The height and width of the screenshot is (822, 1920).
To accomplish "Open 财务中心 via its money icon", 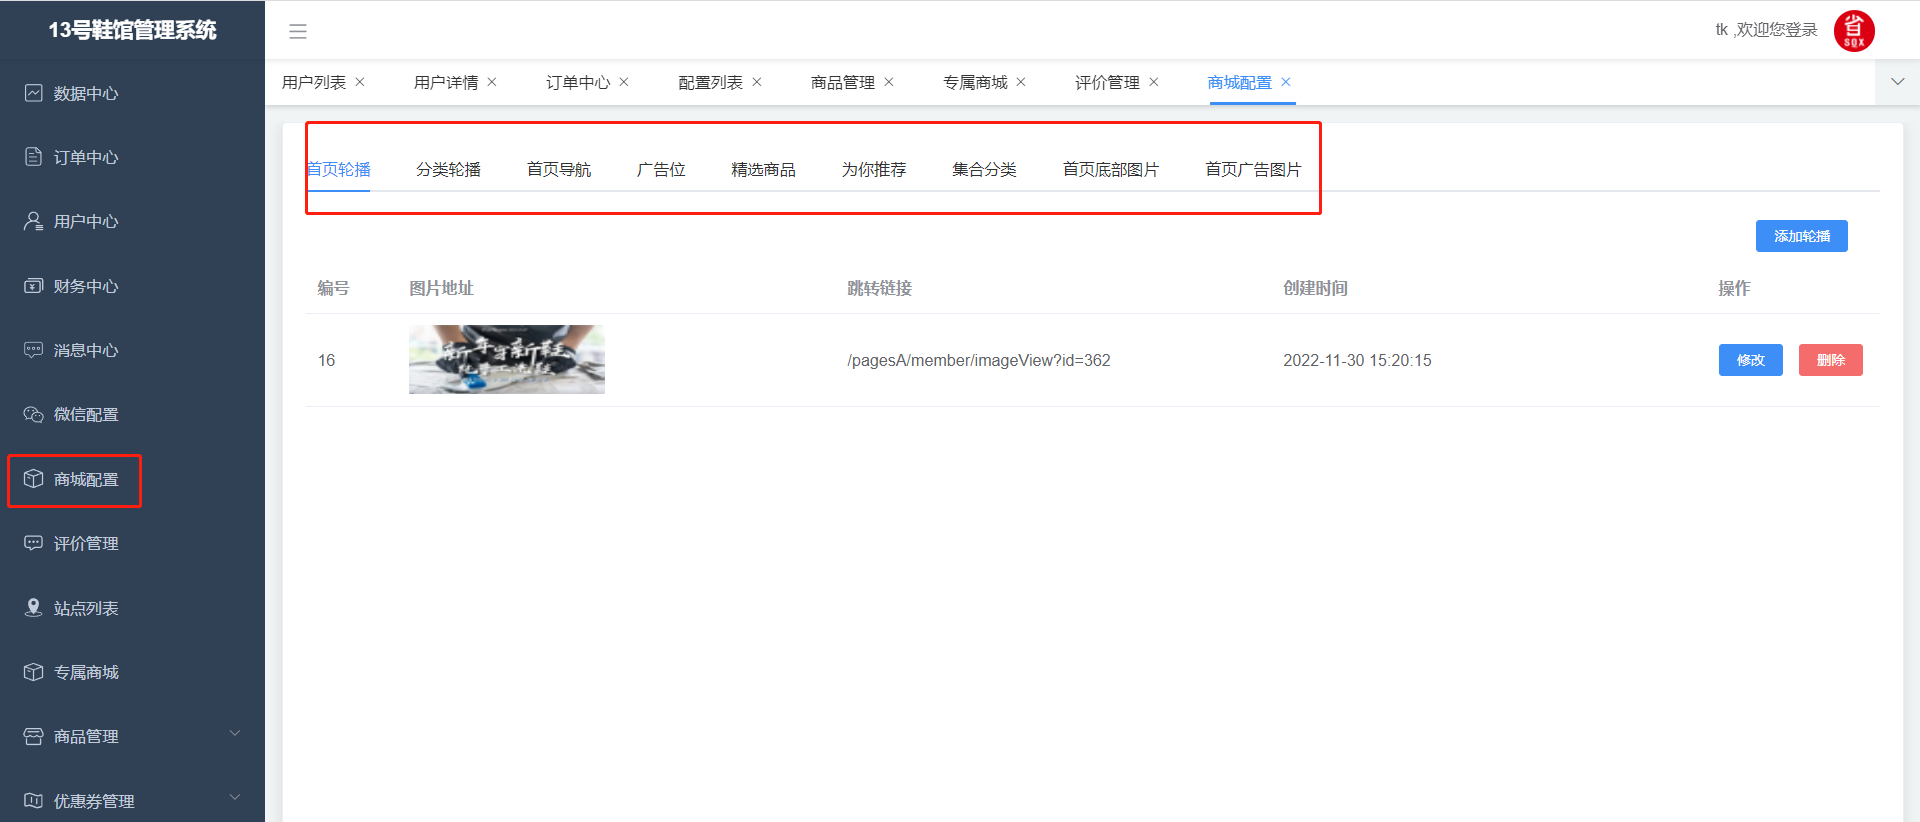I will click(33, 286).
